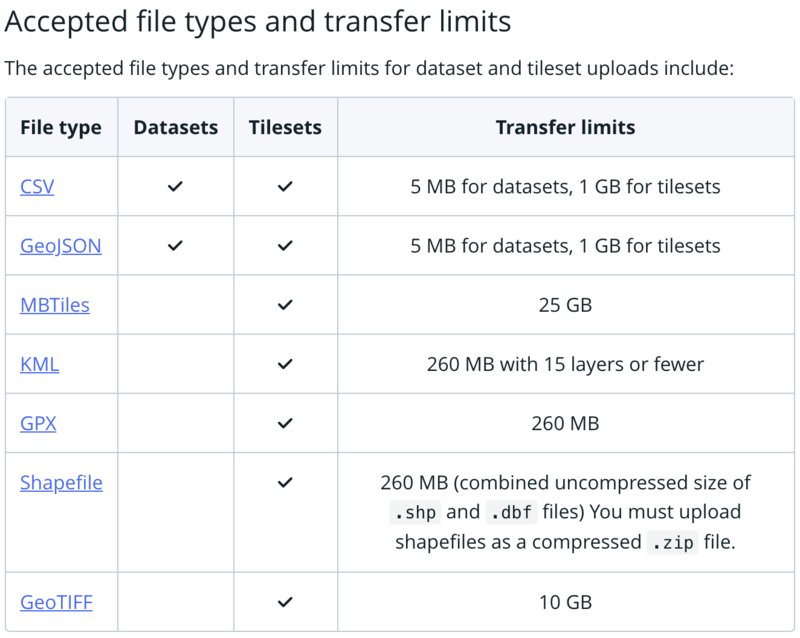Click the GPX Tilesets checkmark
This screenshot has width=800, height=638.
click(285, 424)
